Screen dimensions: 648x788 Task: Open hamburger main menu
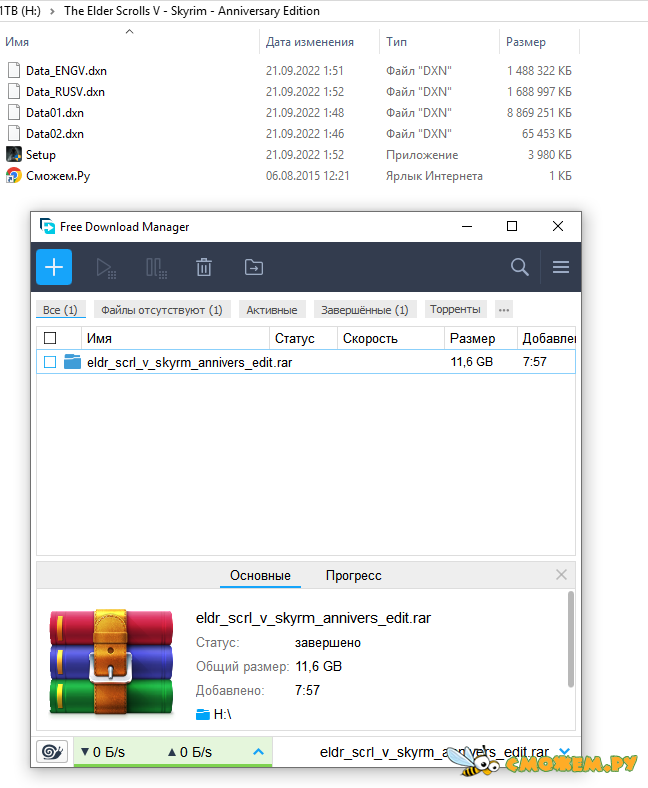click(561, 267)
